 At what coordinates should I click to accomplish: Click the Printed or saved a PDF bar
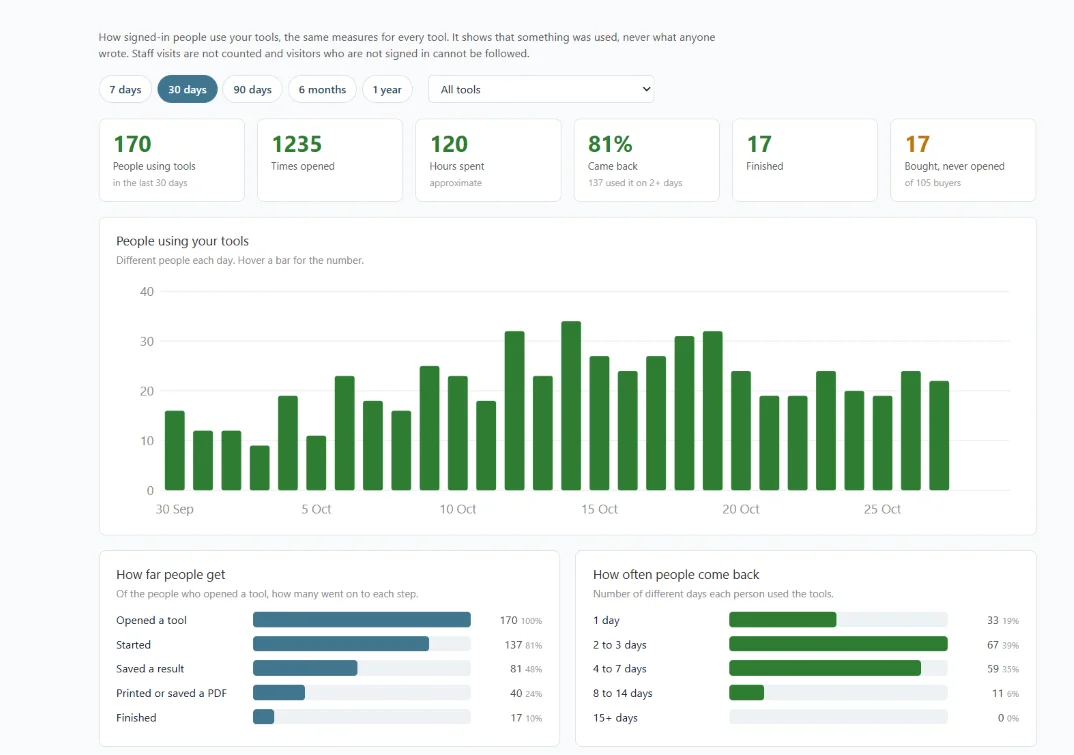[362, 693]
